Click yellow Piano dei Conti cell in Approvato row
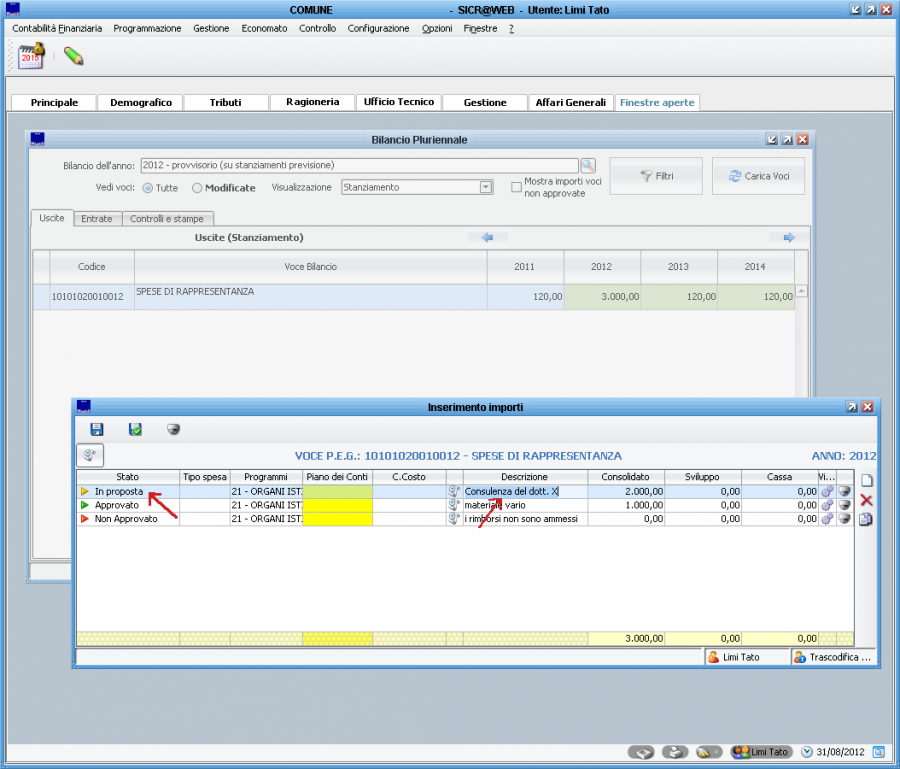The image size is (900, 769). pyautogui.click(x=337, y=505)
